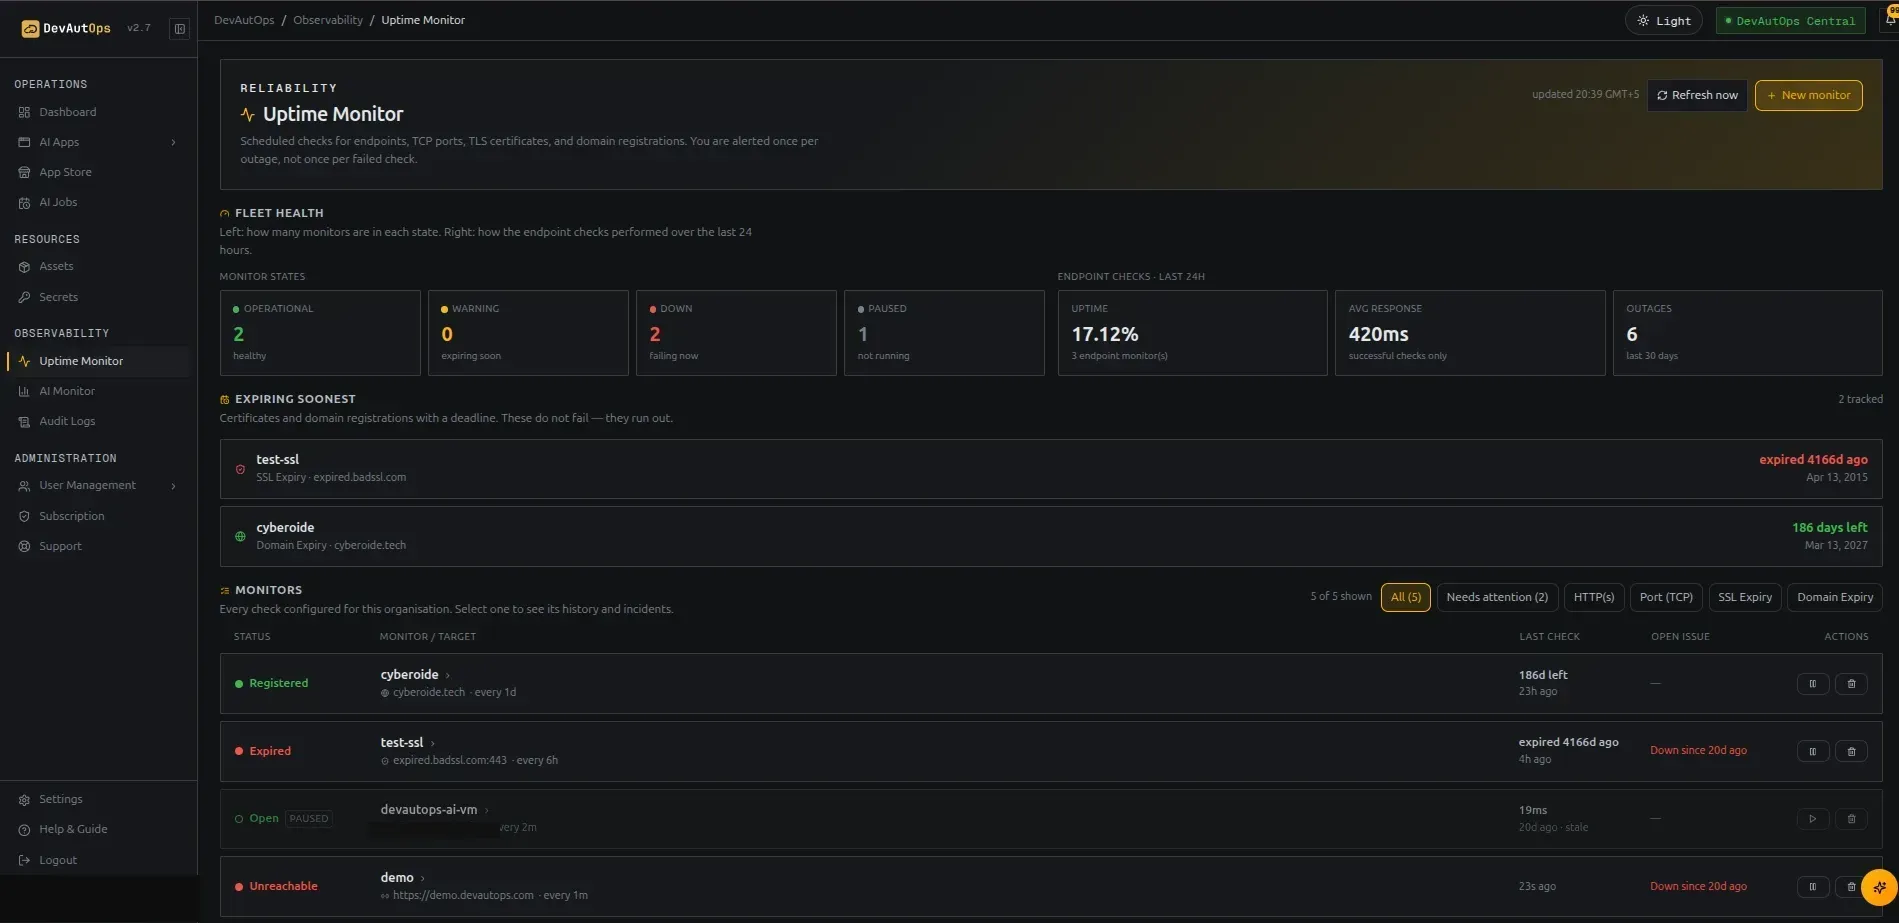Select the Warning state card
1899x923 pixels.
coord(528,333)
